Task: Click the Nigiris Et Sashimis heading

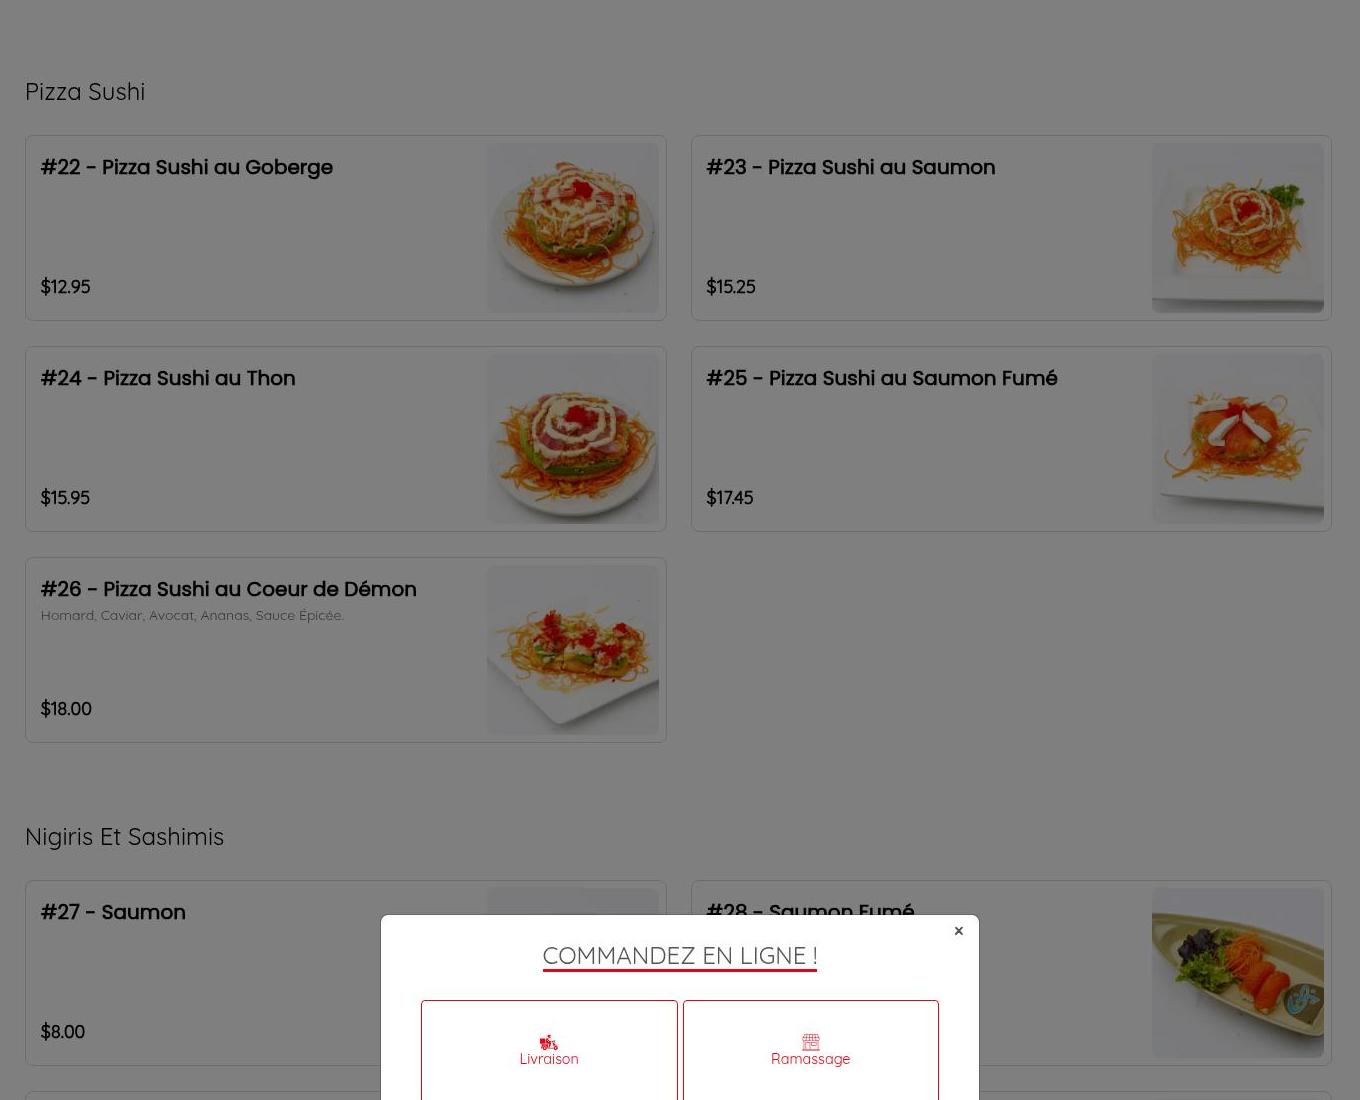Action: click(x=124, y=836)
